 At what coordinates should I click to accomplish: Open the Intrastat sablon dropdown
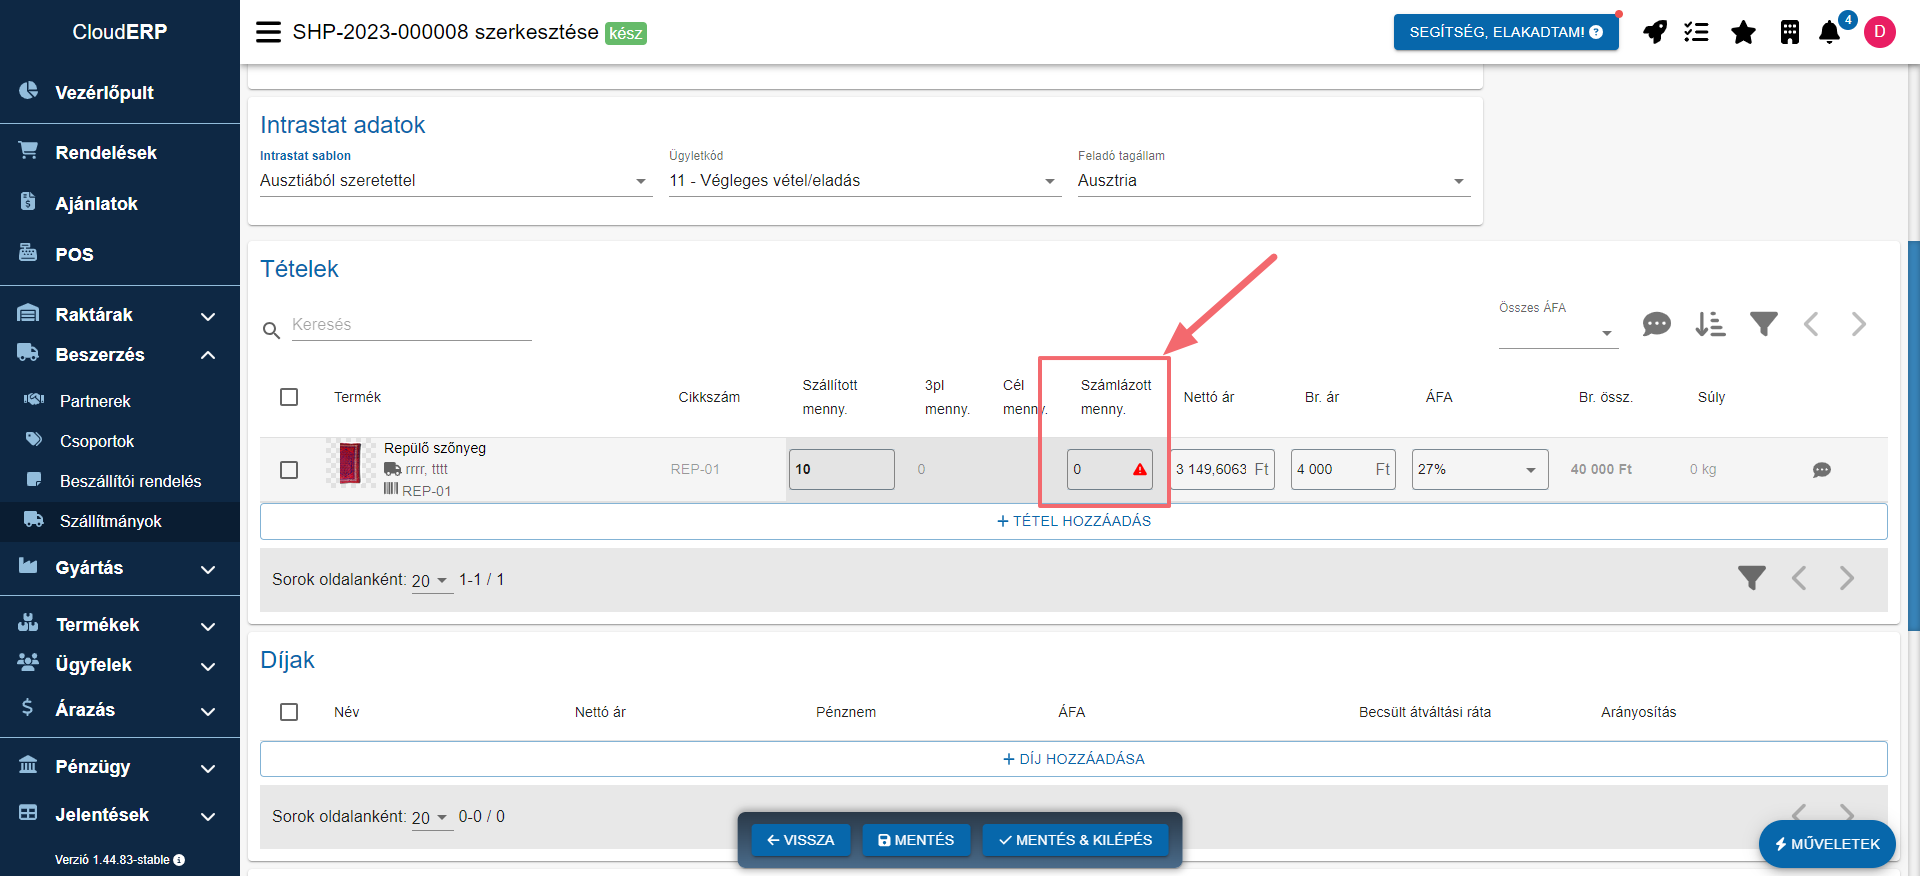[x=455, y=181]
